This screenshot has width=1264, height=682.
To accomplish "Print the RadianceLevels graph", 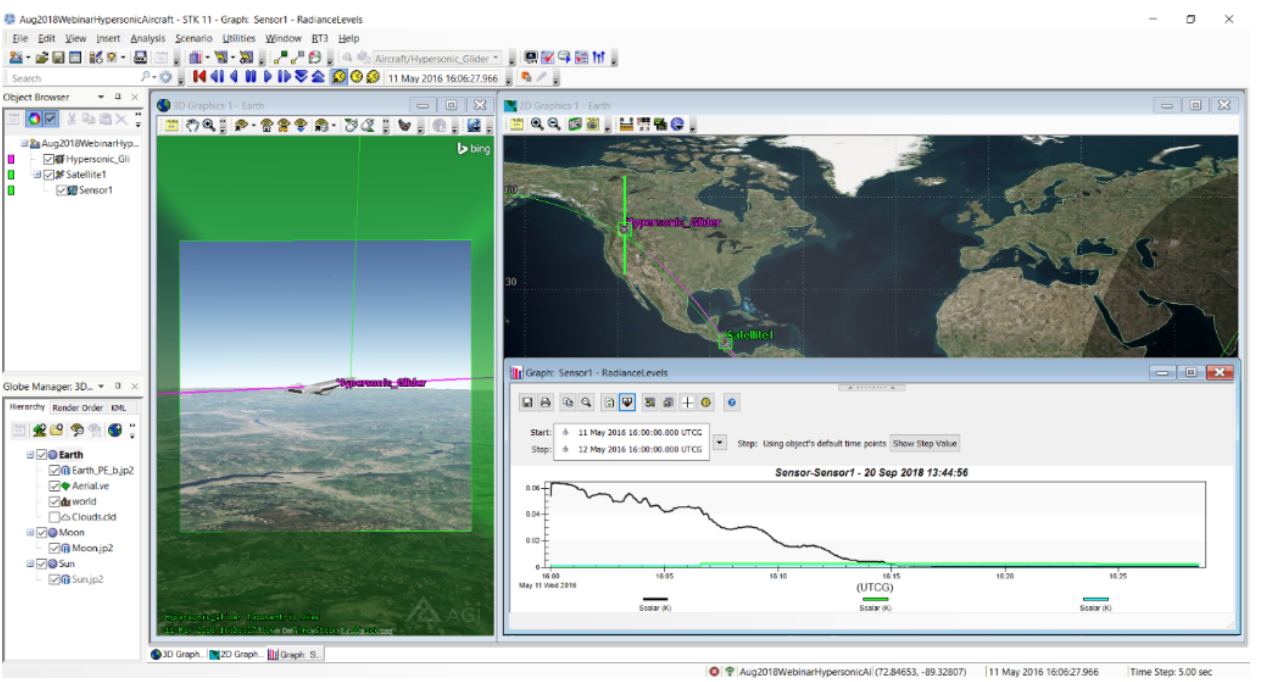I will coord(545,402).
